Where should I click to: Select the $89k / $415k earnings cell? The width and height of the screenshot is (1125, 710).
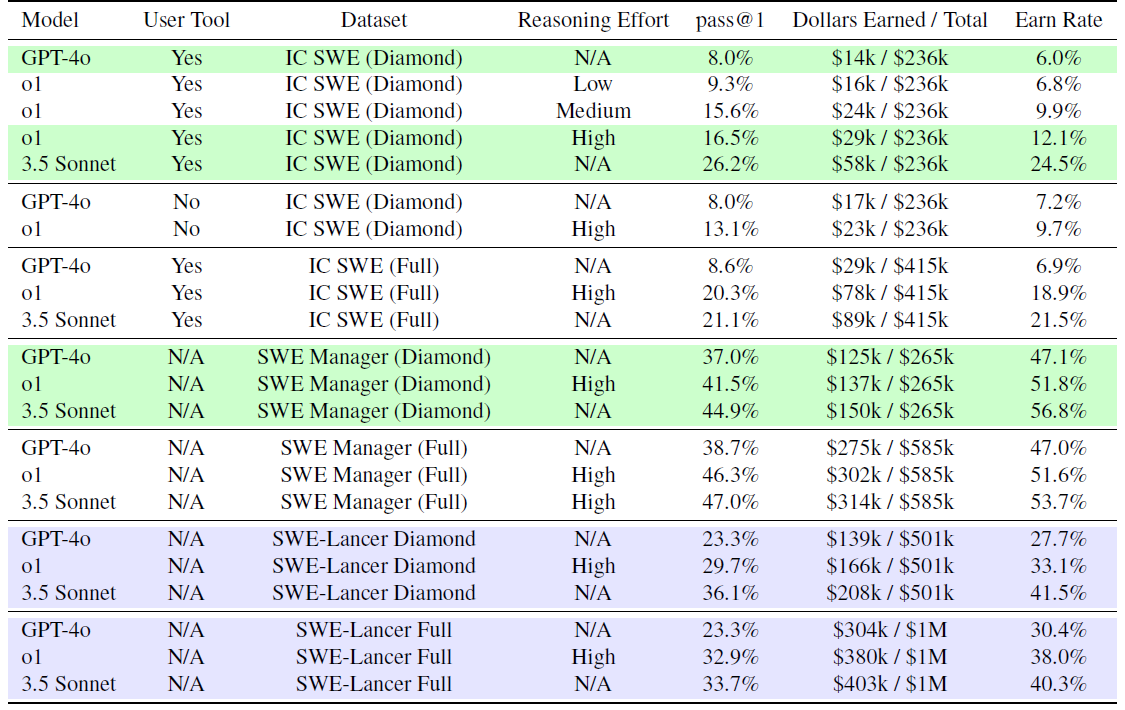coord(890,320)
